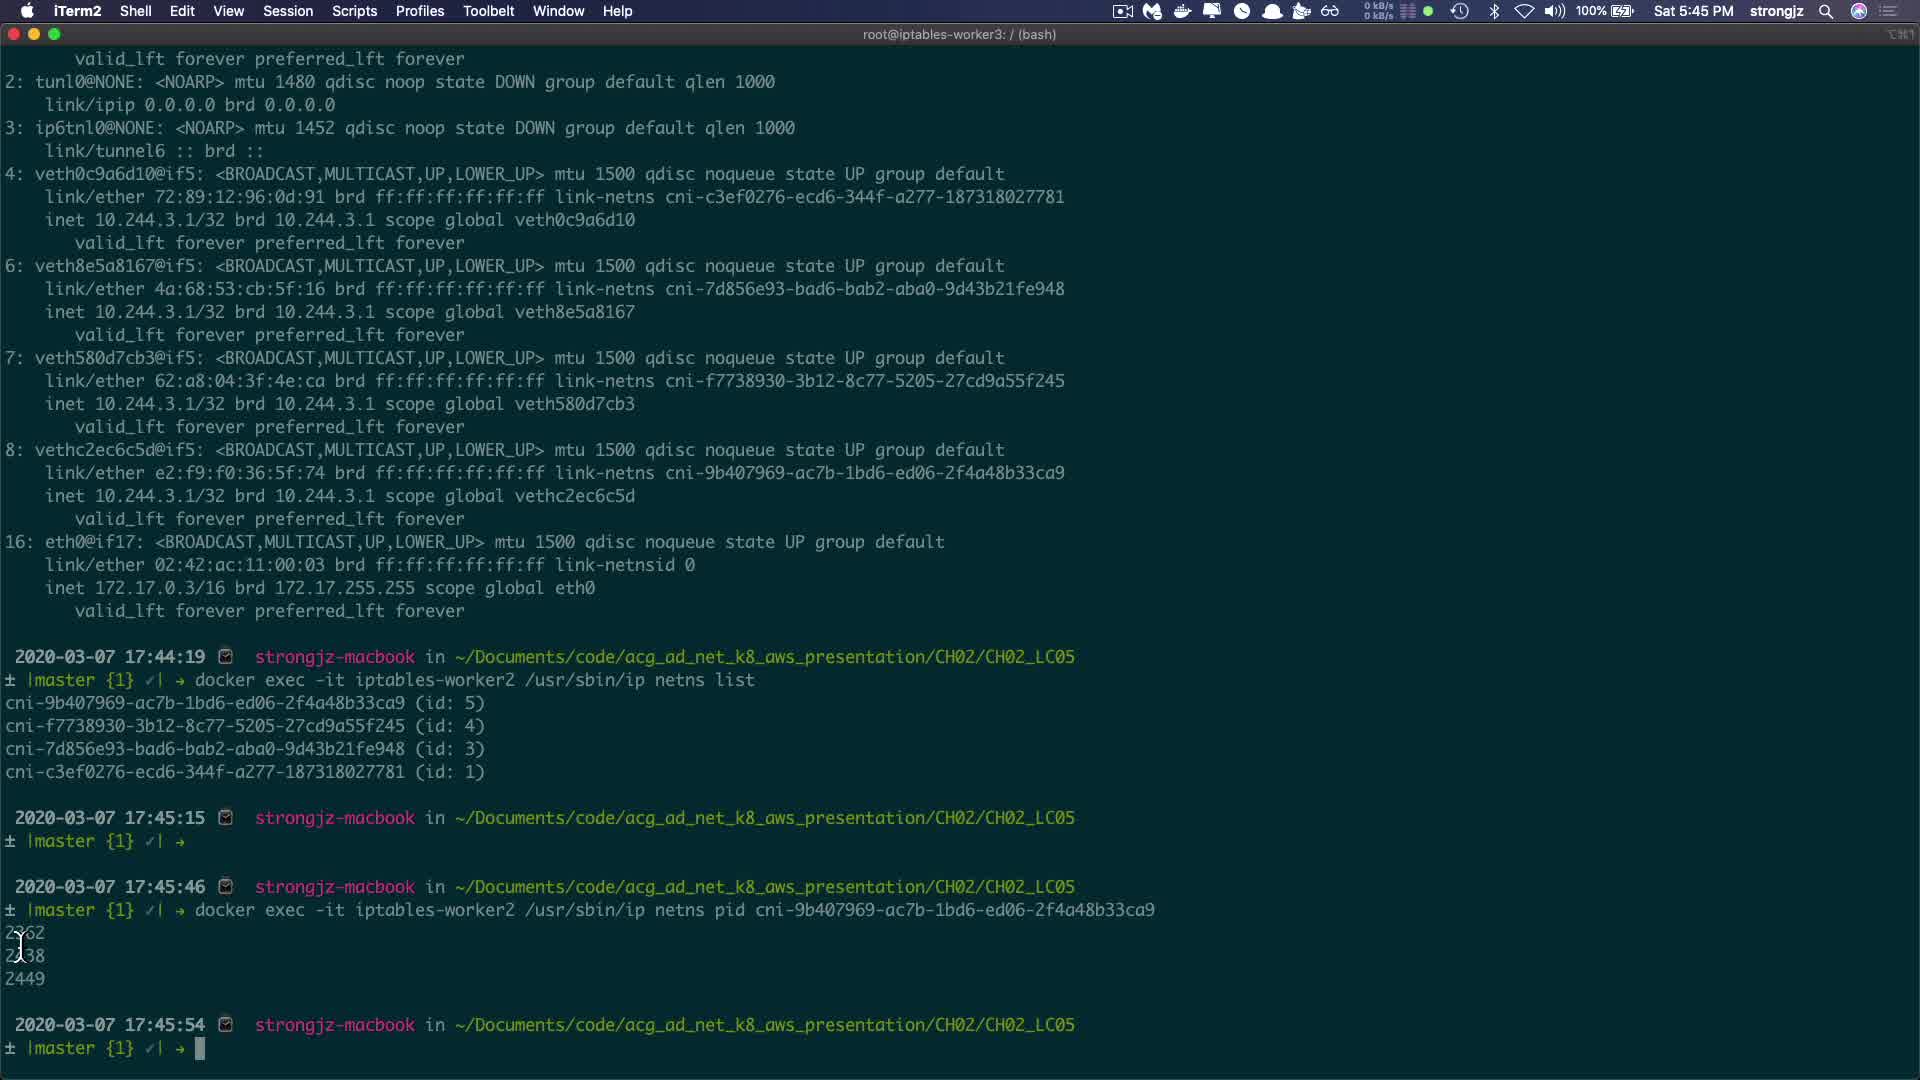Click the volume speaker icon

(1554, 11)
